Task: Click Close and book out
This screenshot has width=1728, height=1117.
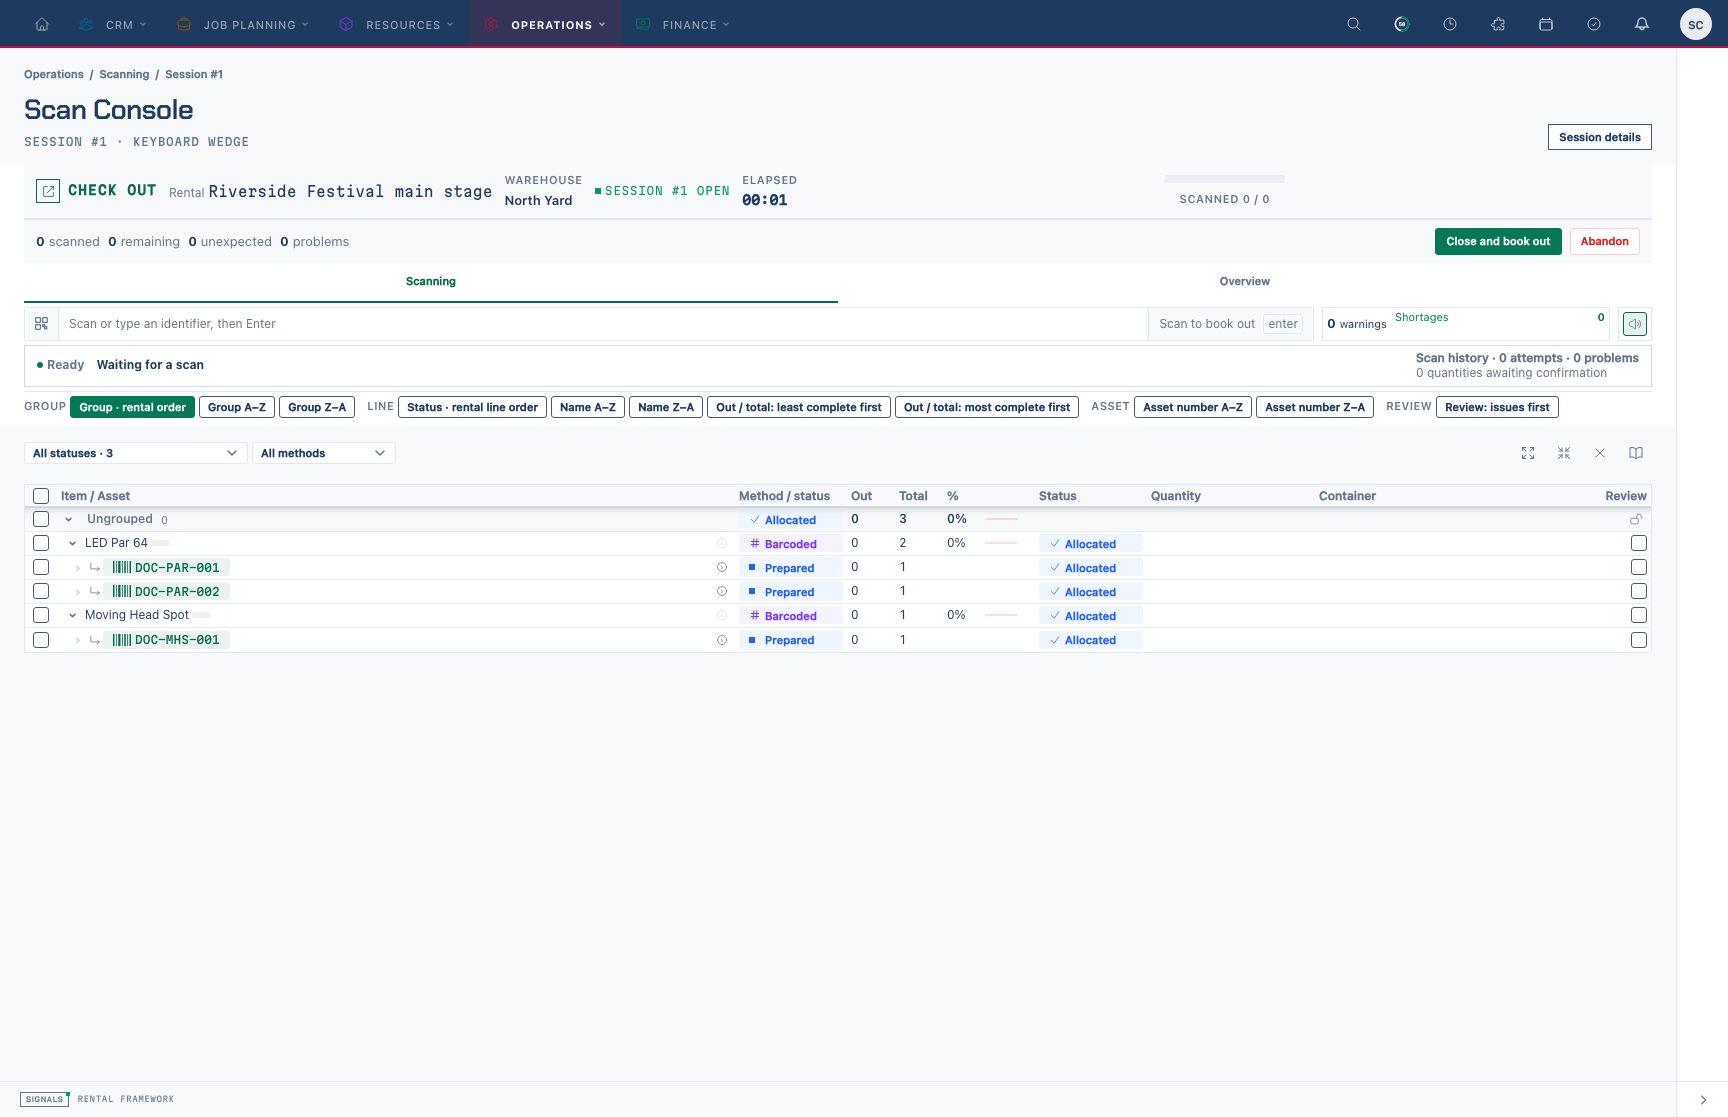Action: (x=1498, y=241)
